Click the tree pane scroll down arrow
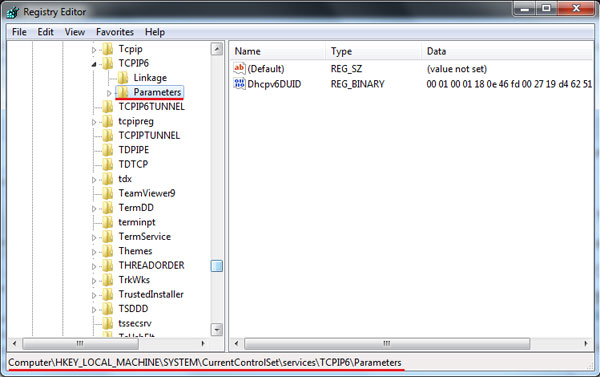Screen dimensions: 600x377 coord(217,329)
